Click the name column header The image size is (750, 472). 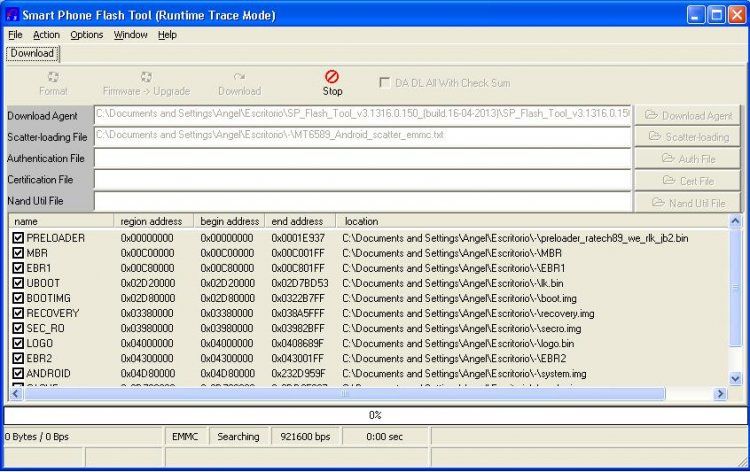61,221
